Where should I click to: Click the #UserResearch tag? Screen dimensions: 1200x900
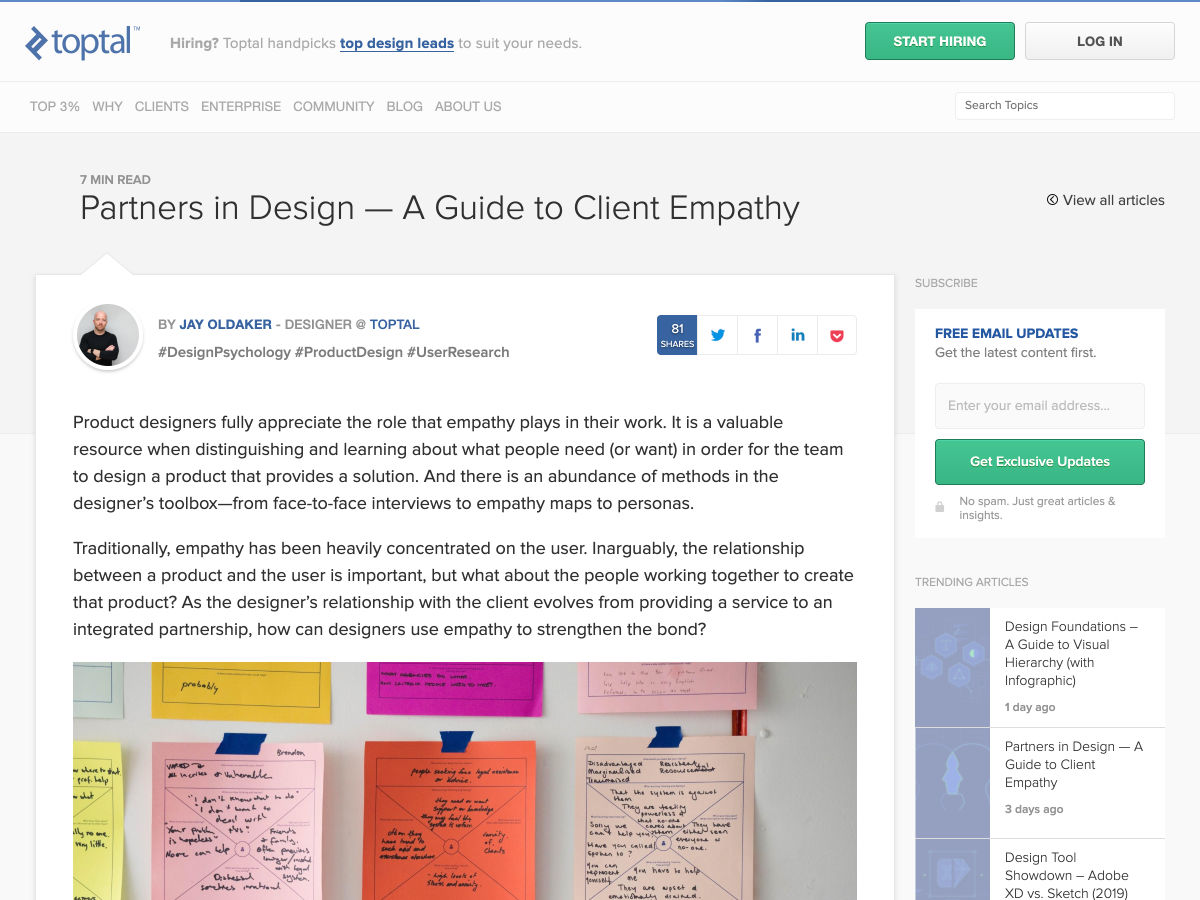pyautogui.click(x=458, y=352)
